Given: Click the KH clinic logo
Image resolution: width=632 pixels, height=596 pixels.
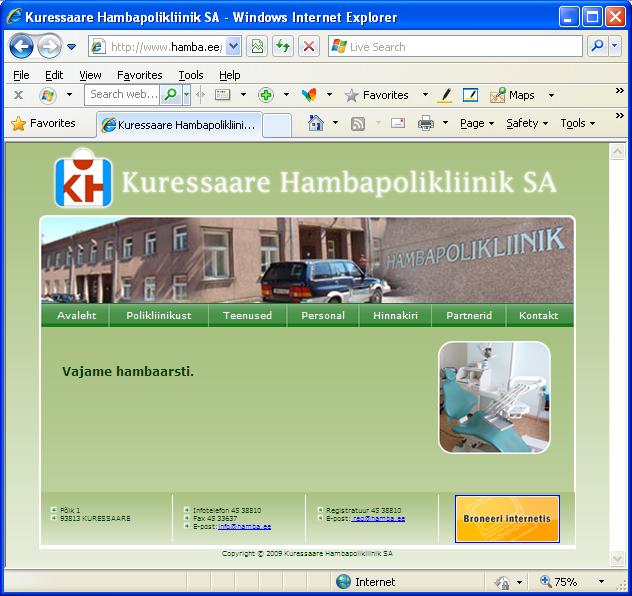Looking at the screenshot, I should [83, 178].
